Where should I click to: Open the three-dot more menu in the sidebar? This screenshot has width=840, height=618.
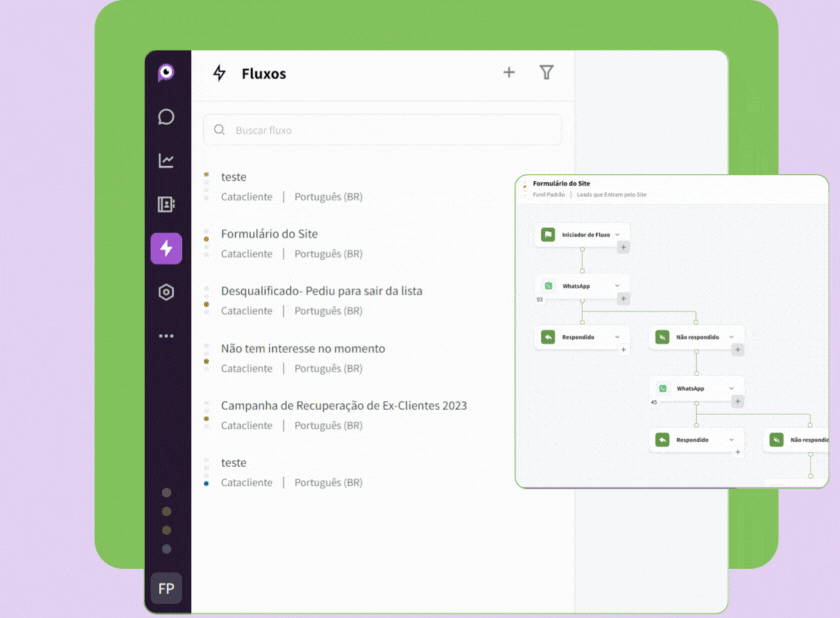[x=166, y=336]
